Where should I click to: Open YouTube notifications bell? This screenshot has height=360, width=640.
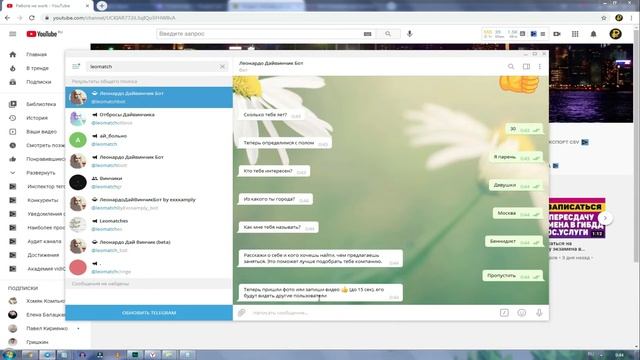click(593, 34)
